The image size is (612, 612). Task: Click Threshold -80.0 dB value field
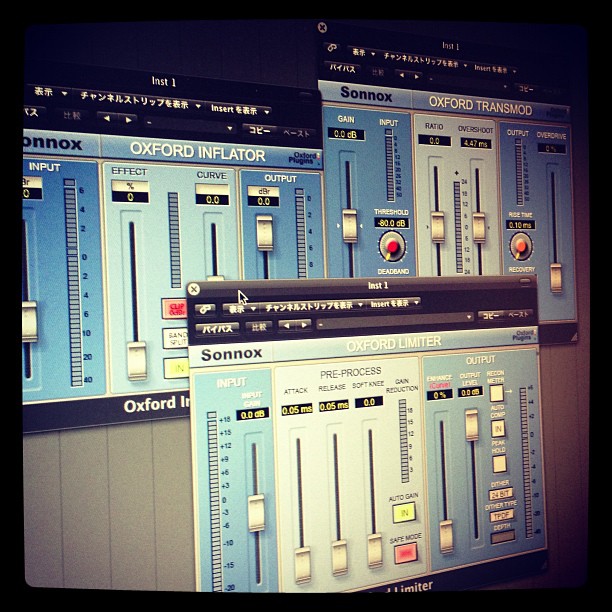click(x=391, y=223)
